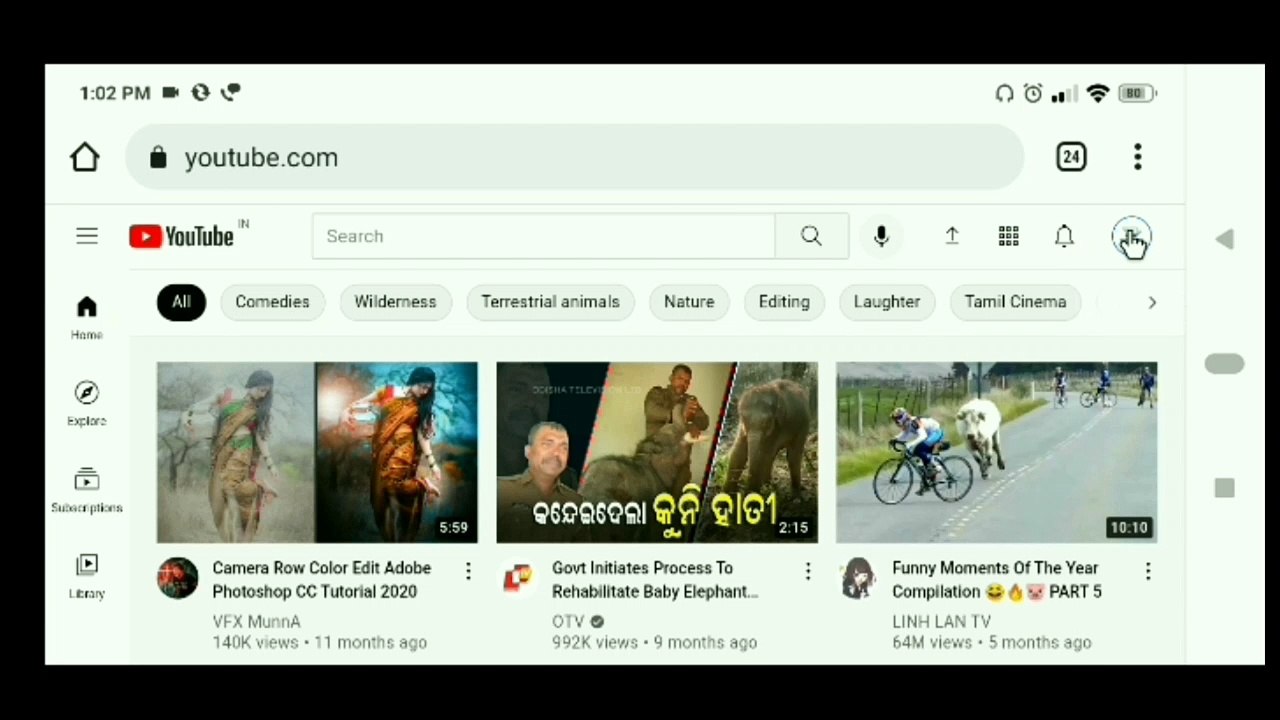Select the Laughter filter chip
The width and height of the screenshot is (1280, 720).
[887, 302]
